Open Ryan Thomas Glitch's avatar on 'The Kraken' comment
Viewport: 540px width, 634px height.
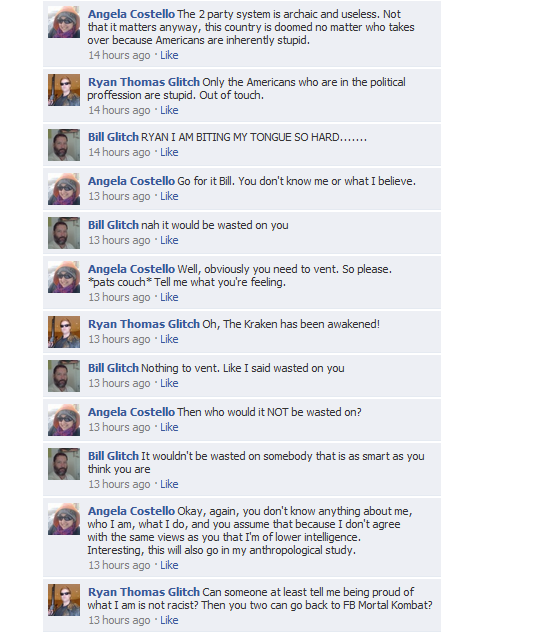coord(64,332)
